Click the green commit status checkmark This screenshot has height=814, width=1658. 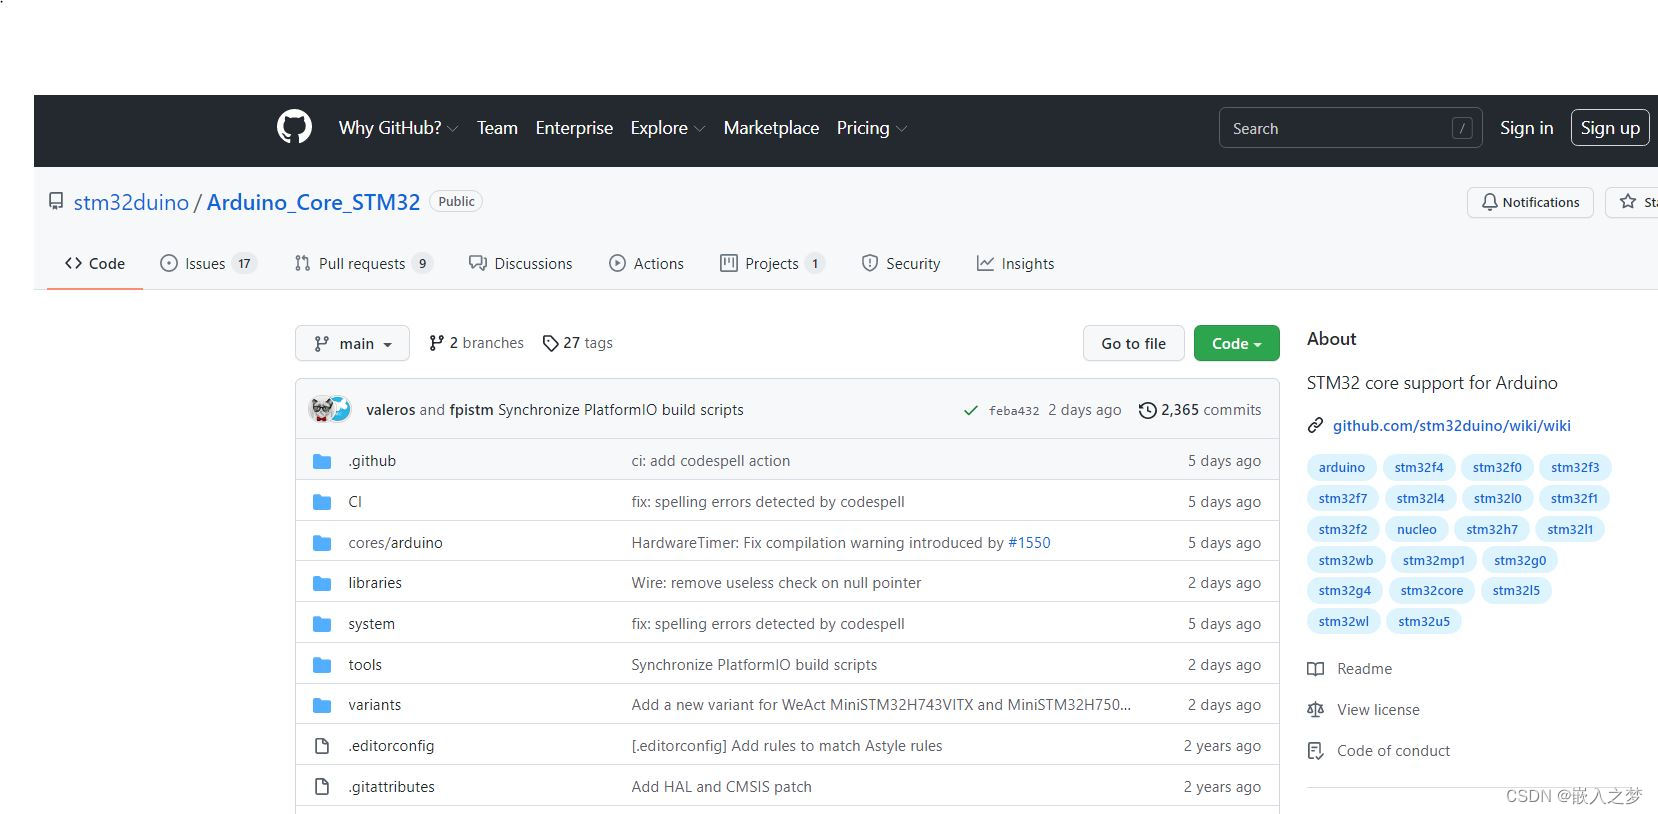[970, 410]
